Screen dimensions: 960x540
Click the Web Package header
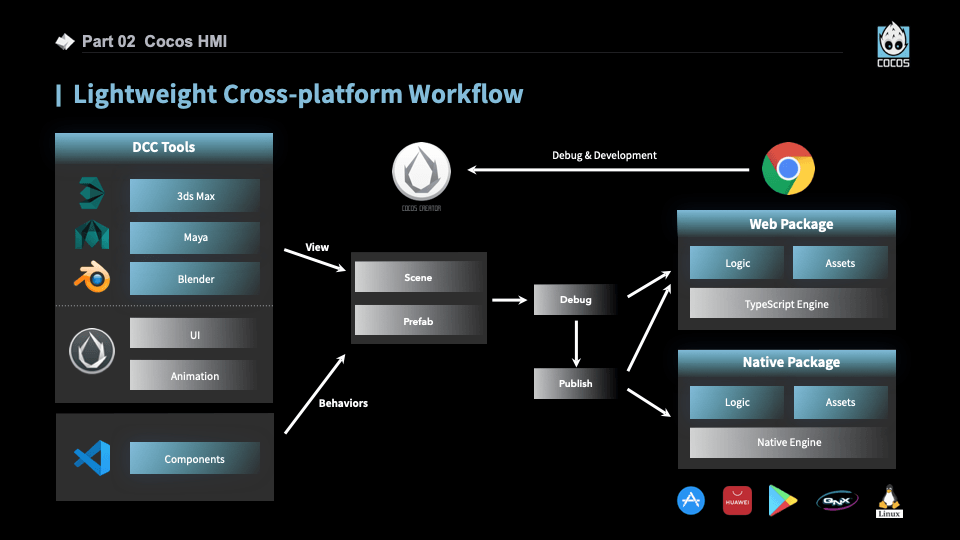787,224
